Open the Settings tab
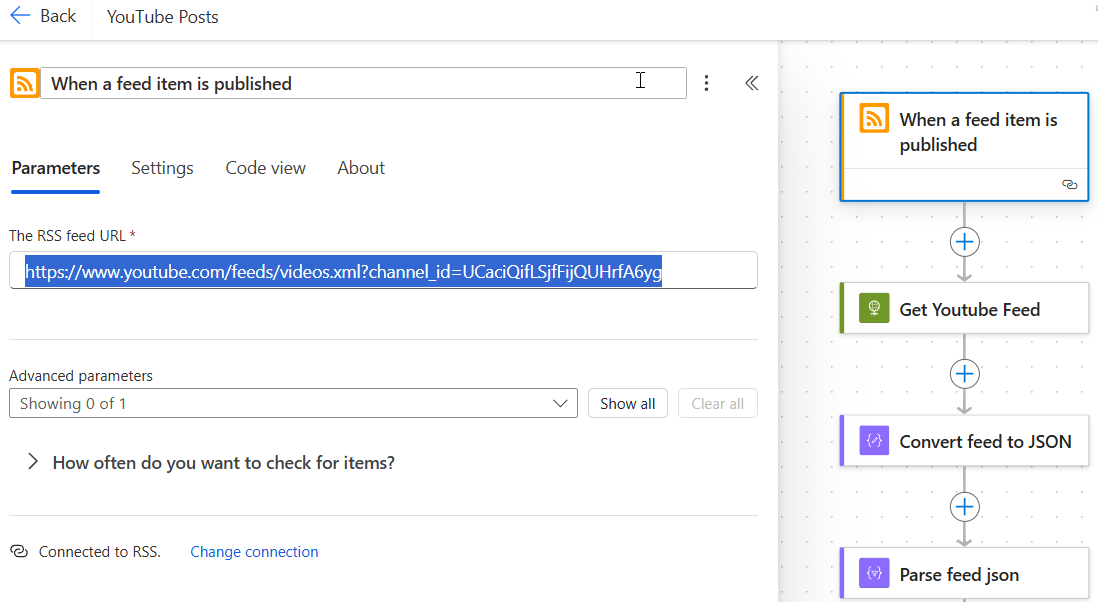1098x602 pixels. pos(162,168)
